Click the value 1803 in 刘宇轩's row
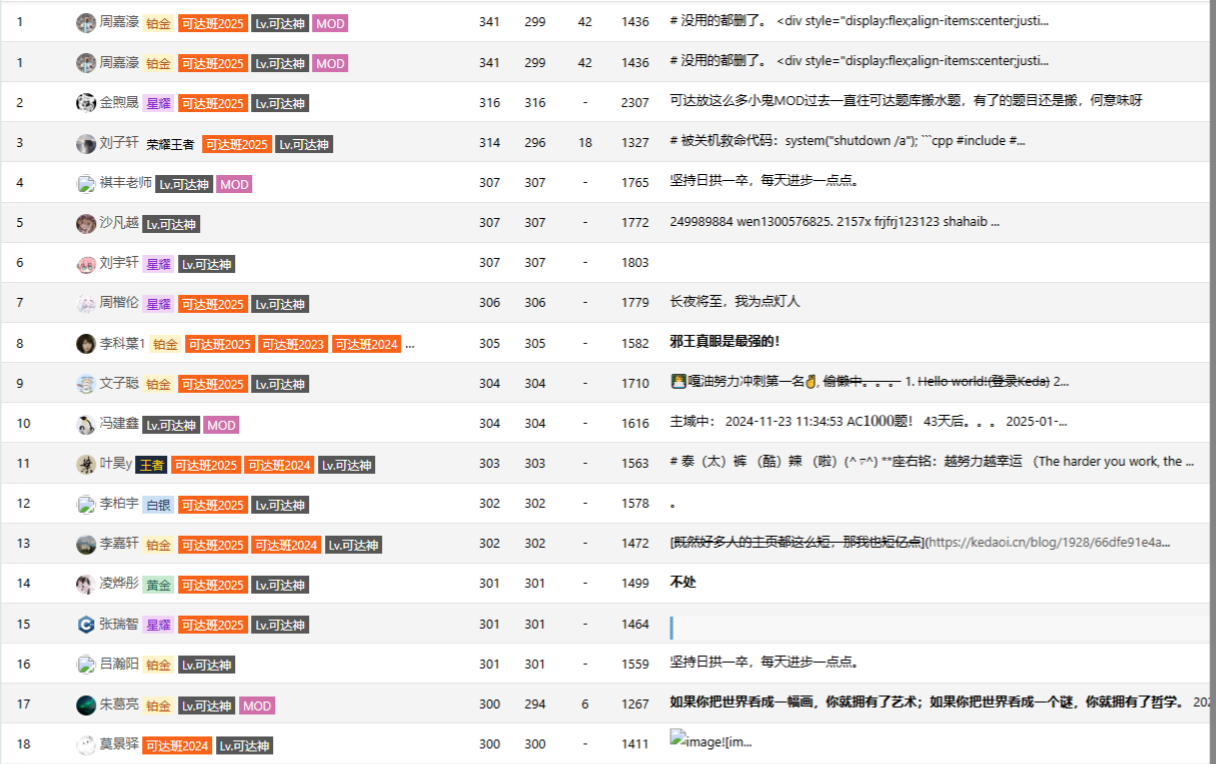This screenshot has height=764, width=1216. tap(635, 263)
